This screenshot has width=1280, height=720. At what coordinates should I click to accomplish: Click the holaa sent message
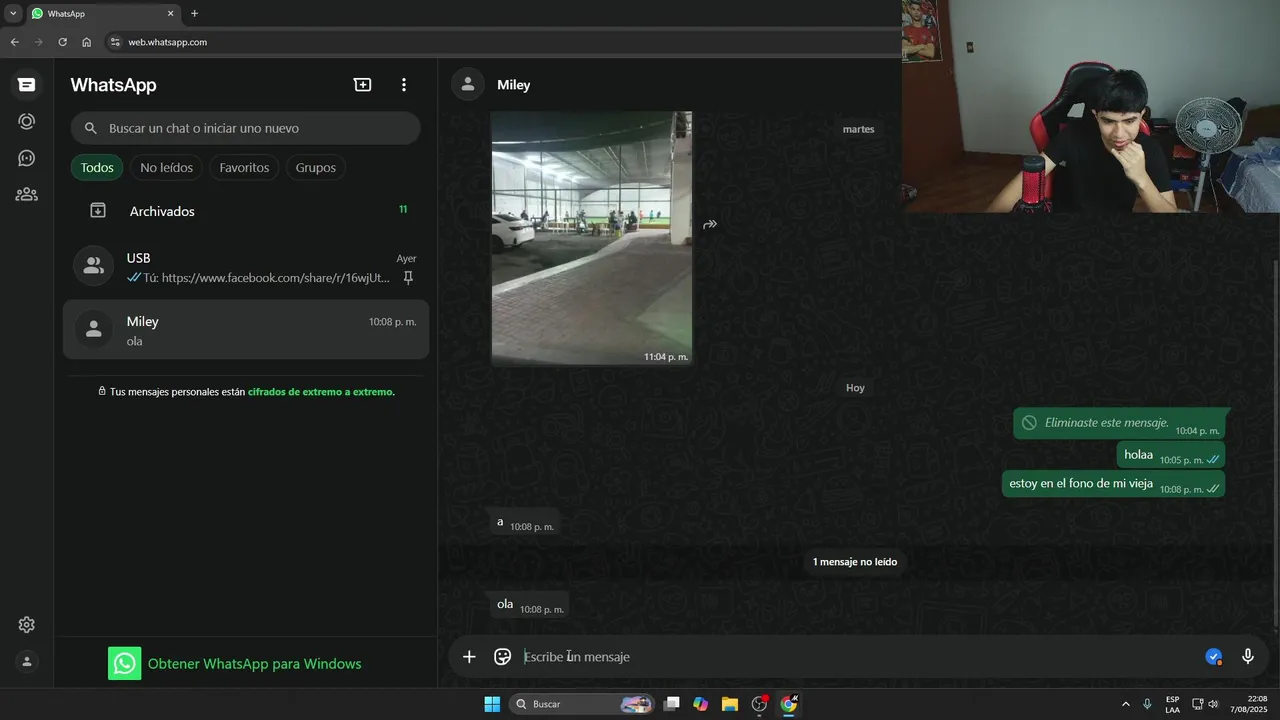tap(1170, 455)
